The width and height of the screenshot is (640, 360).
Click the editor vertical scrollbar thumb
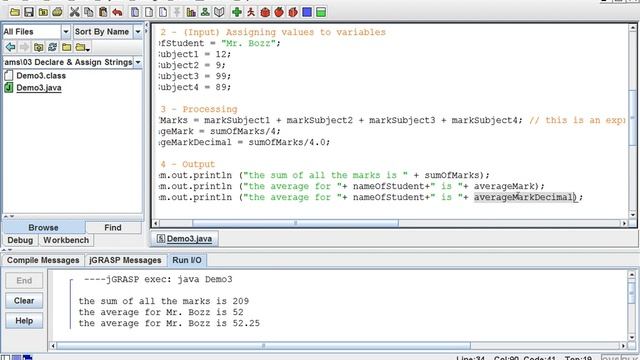[x=632, y=117]
